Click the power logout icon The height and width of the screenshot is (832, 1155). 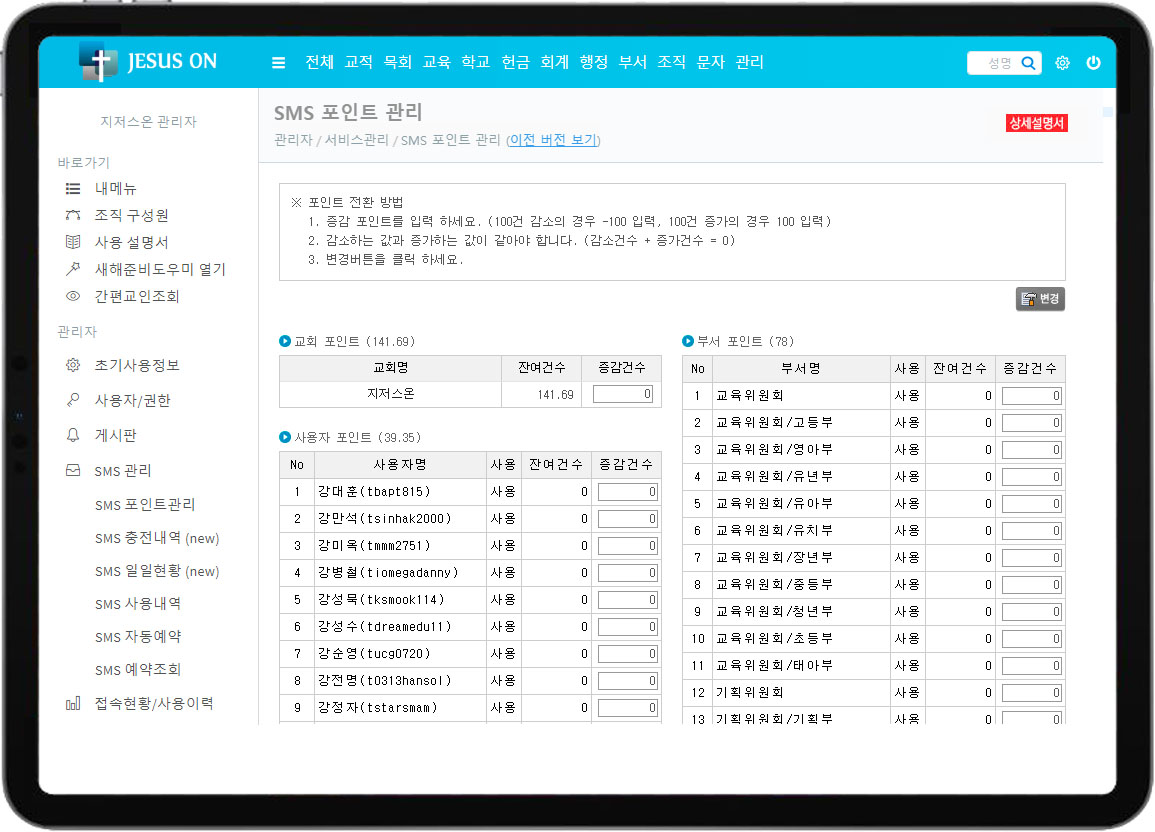1093,63
